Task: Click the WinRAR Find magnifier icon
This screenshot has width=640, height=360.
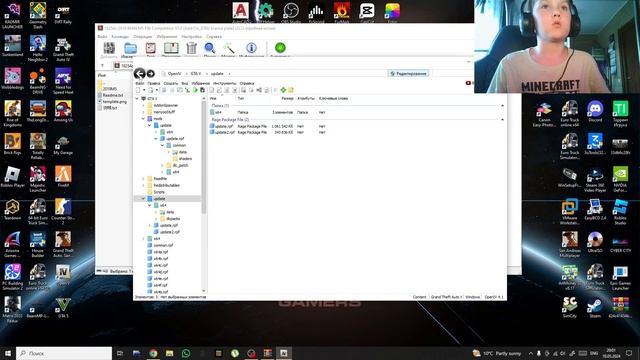Action: (x=210, y=48)
